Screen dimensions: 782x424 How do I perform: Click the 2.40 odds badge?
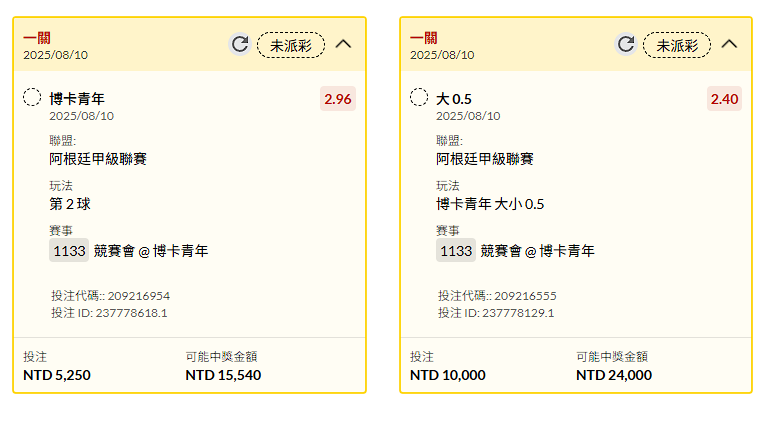coord(724,99)
